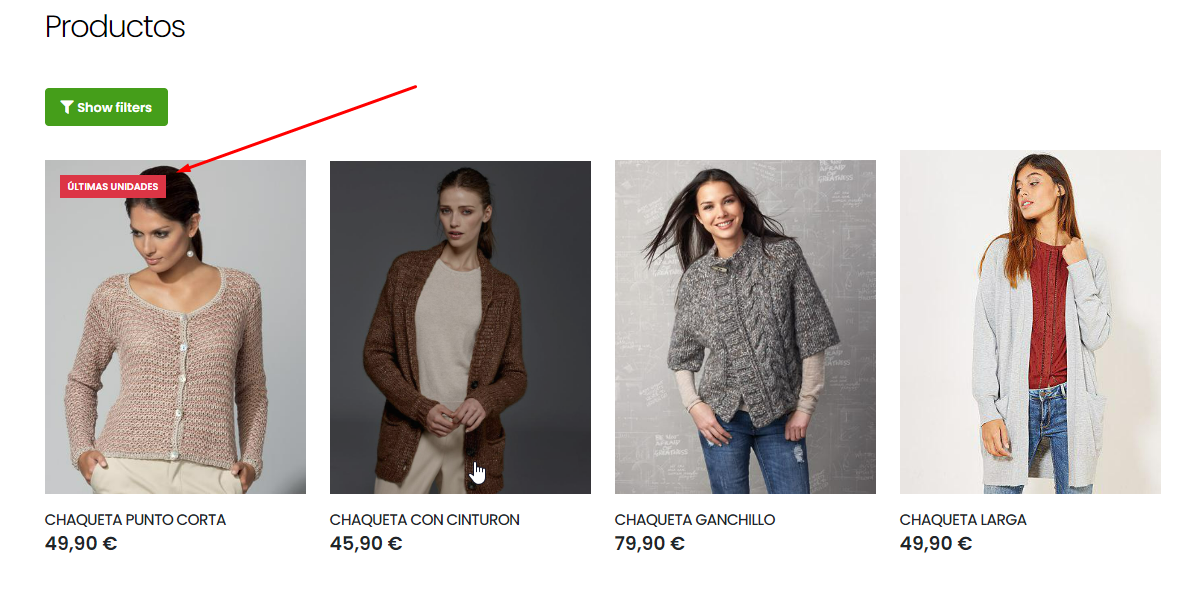This screenshot has width=1199, height=589.
Task: Click the 49,90 € price under Chaqueta Larga
Action: pyautogui.click(x=936, y=544)
